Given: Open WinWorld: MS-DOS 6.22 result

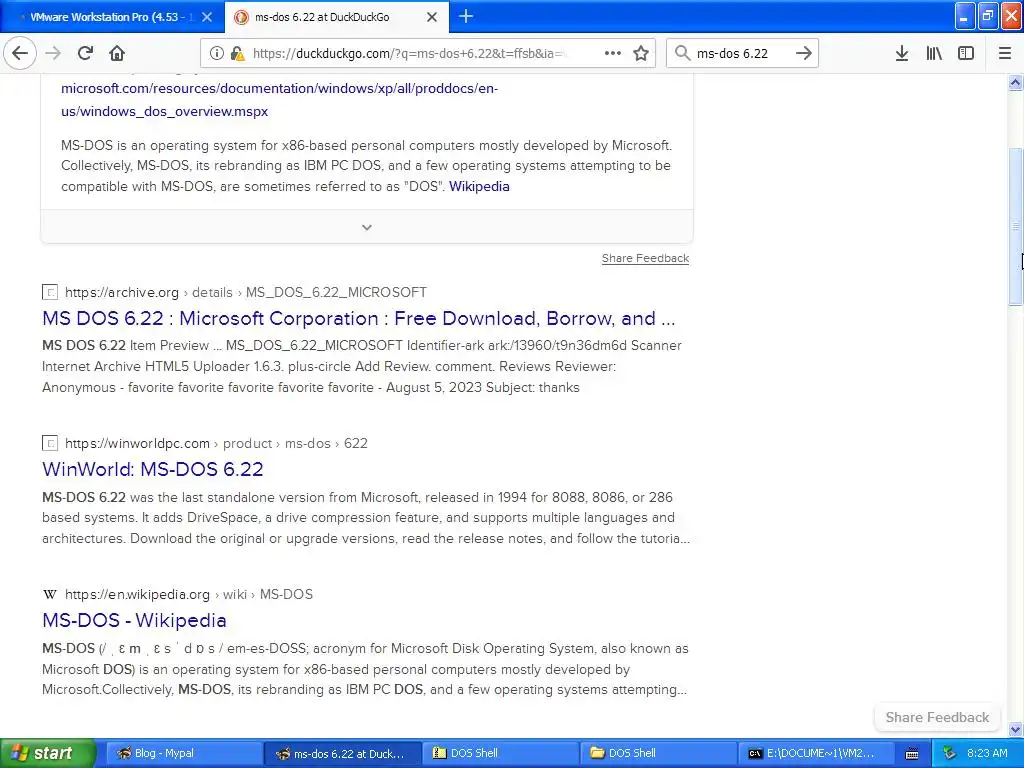Looking at the screenshot, I should 153,469.
